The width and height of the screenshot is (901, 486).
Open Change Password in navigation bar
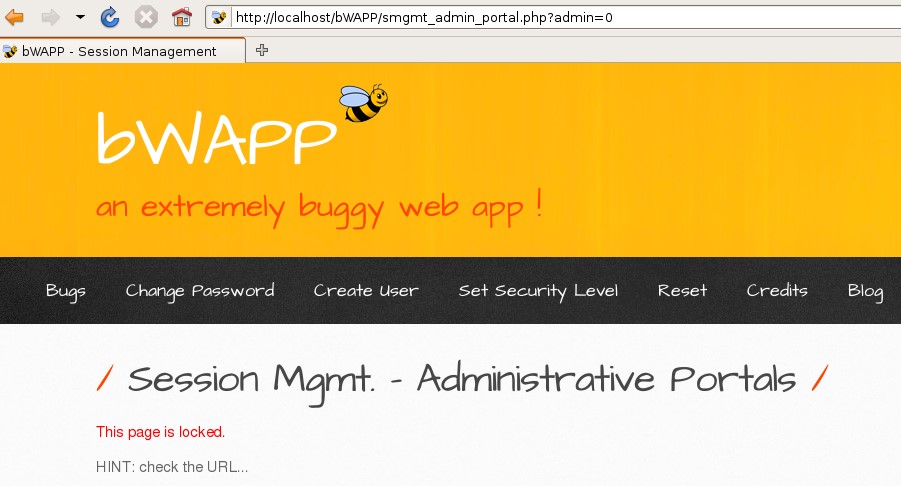coord(200,291)
